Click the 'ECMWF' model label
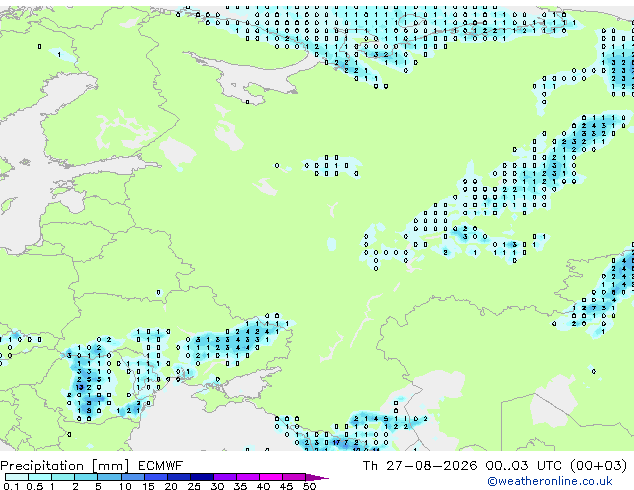Screen dimensions: 634x490 pos(161,466)
